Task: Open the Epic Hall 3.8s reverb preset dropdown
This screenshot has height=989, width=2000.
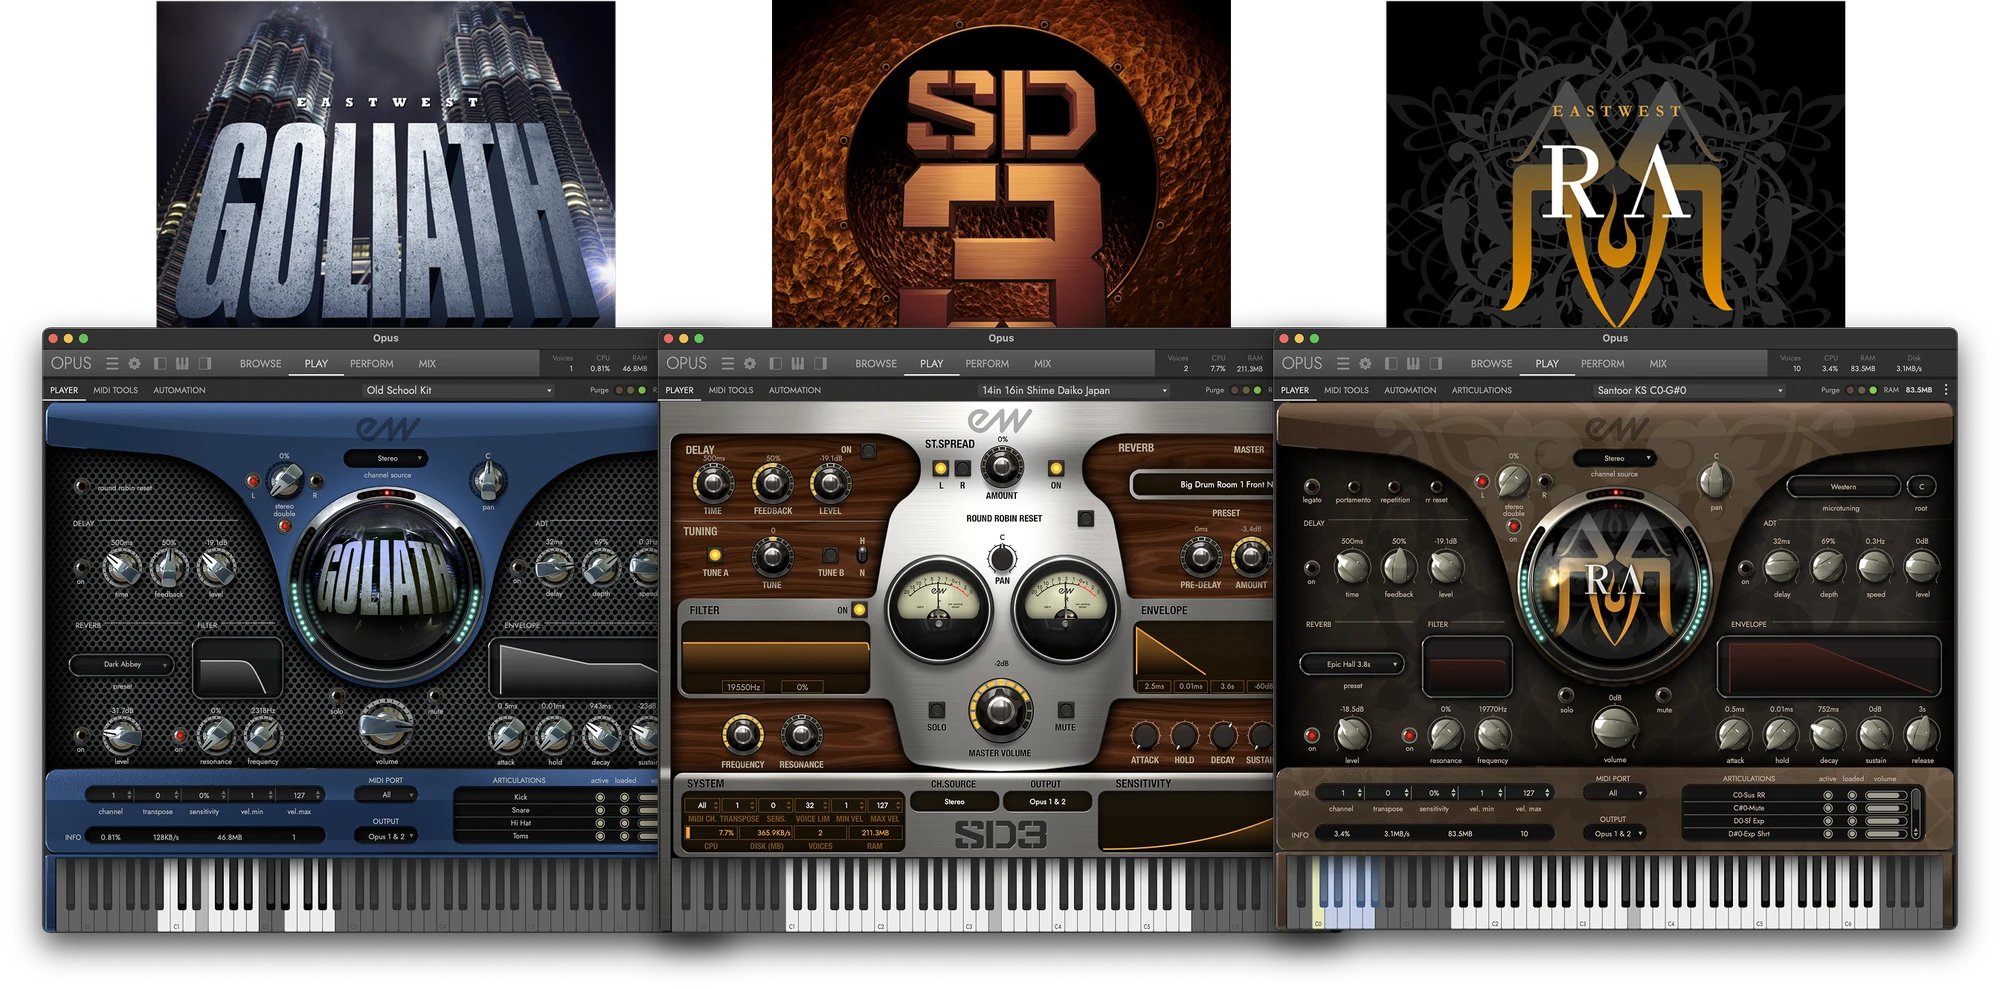Action: pyautogui.click(x=1353, y=664)
